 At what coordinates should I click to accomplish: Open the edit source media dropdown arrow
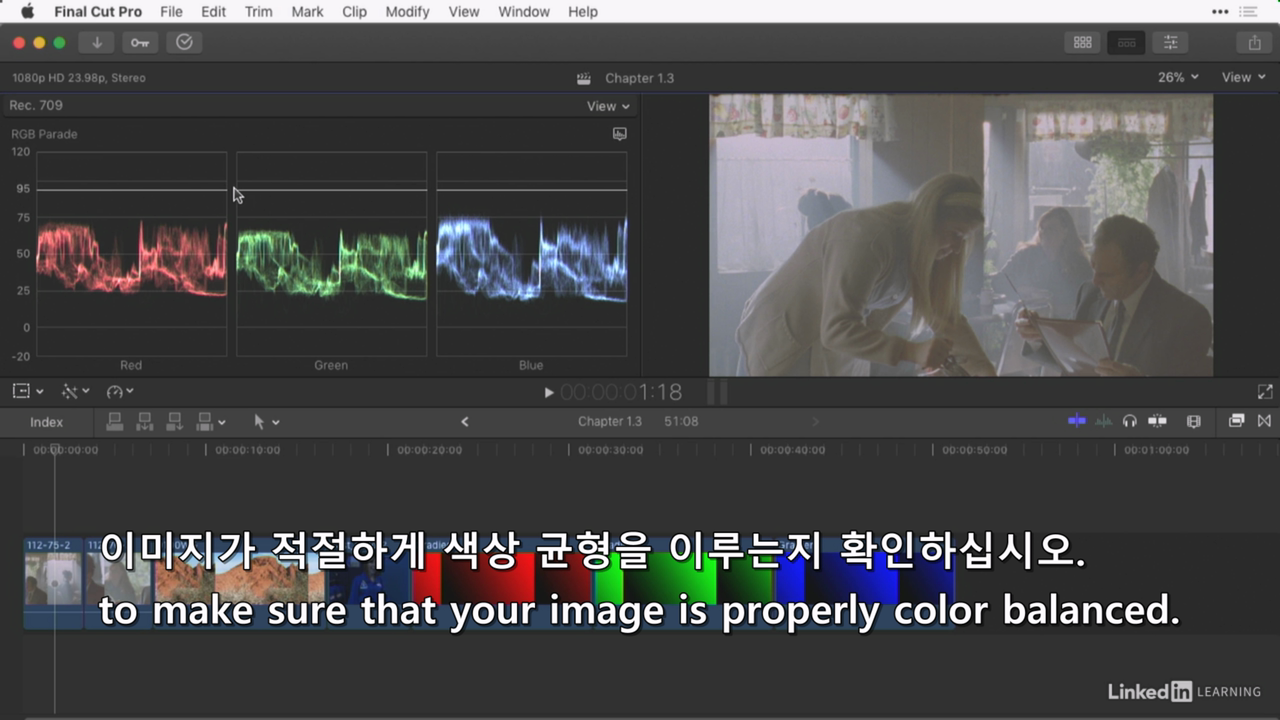222,423
